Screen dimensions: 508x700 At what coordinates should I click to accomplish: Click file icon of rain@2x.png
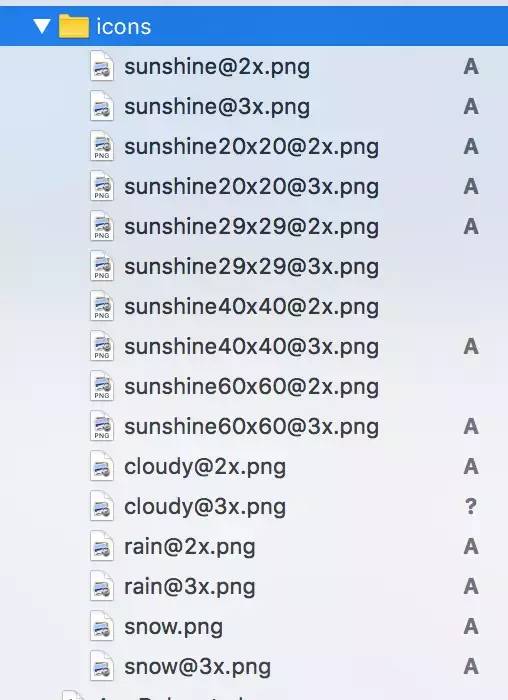point(102,546)
